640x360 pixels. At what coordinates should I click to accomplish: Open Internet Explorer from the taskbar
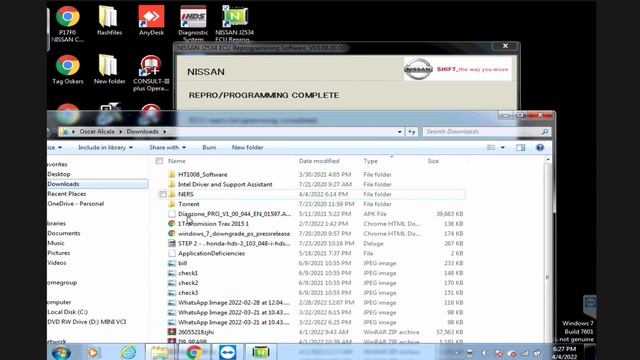point(128,352)
